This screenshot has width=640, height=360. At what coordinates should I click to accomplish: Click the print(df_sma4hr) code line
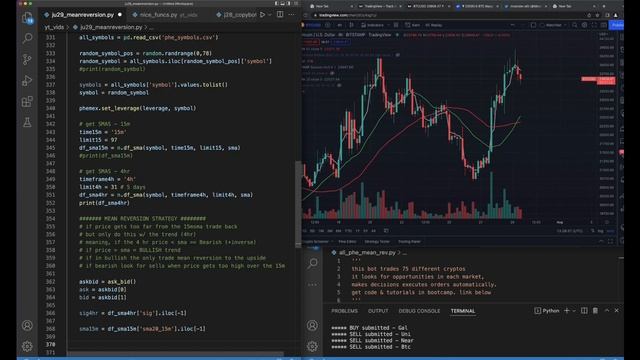tap(104, 203)
